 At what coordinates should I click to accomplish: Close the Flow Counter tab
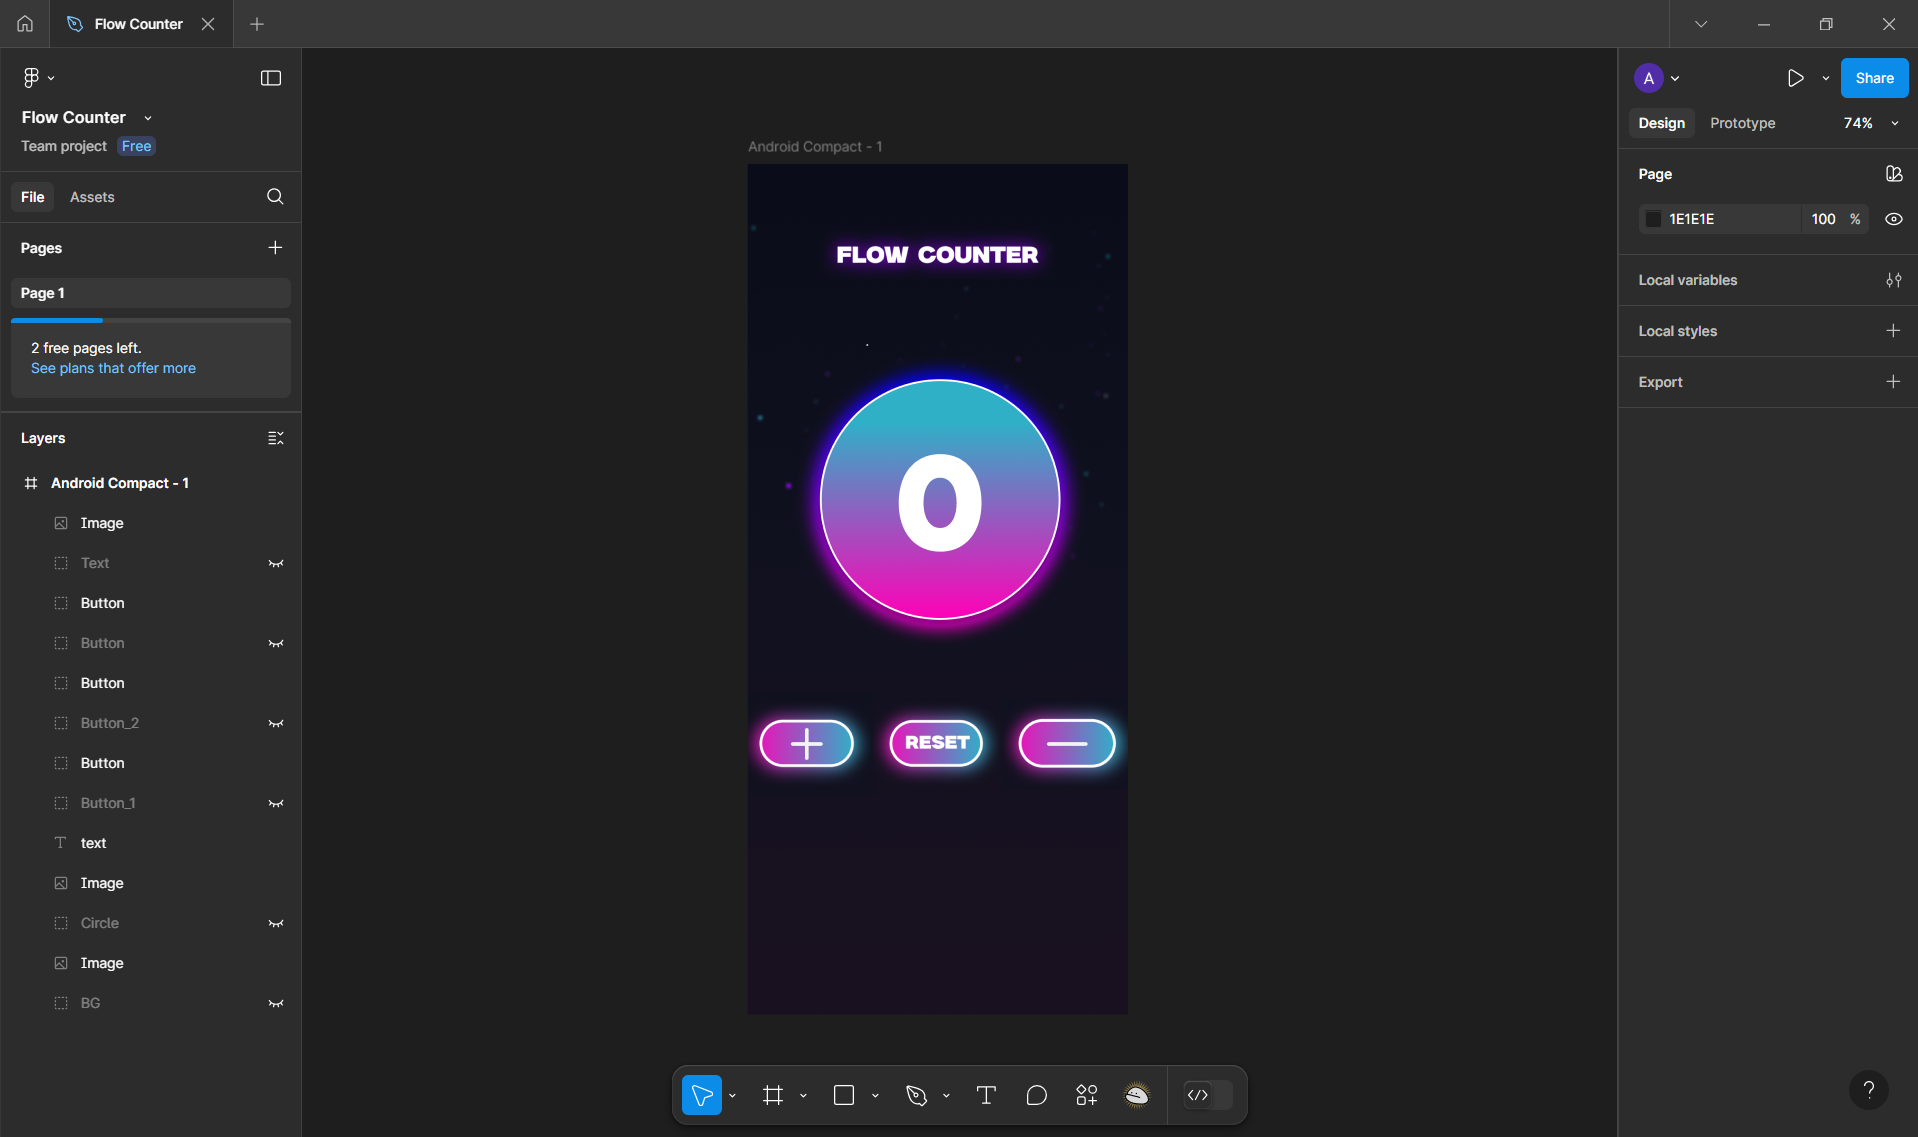pyautogui.click(x=208, y=24)
